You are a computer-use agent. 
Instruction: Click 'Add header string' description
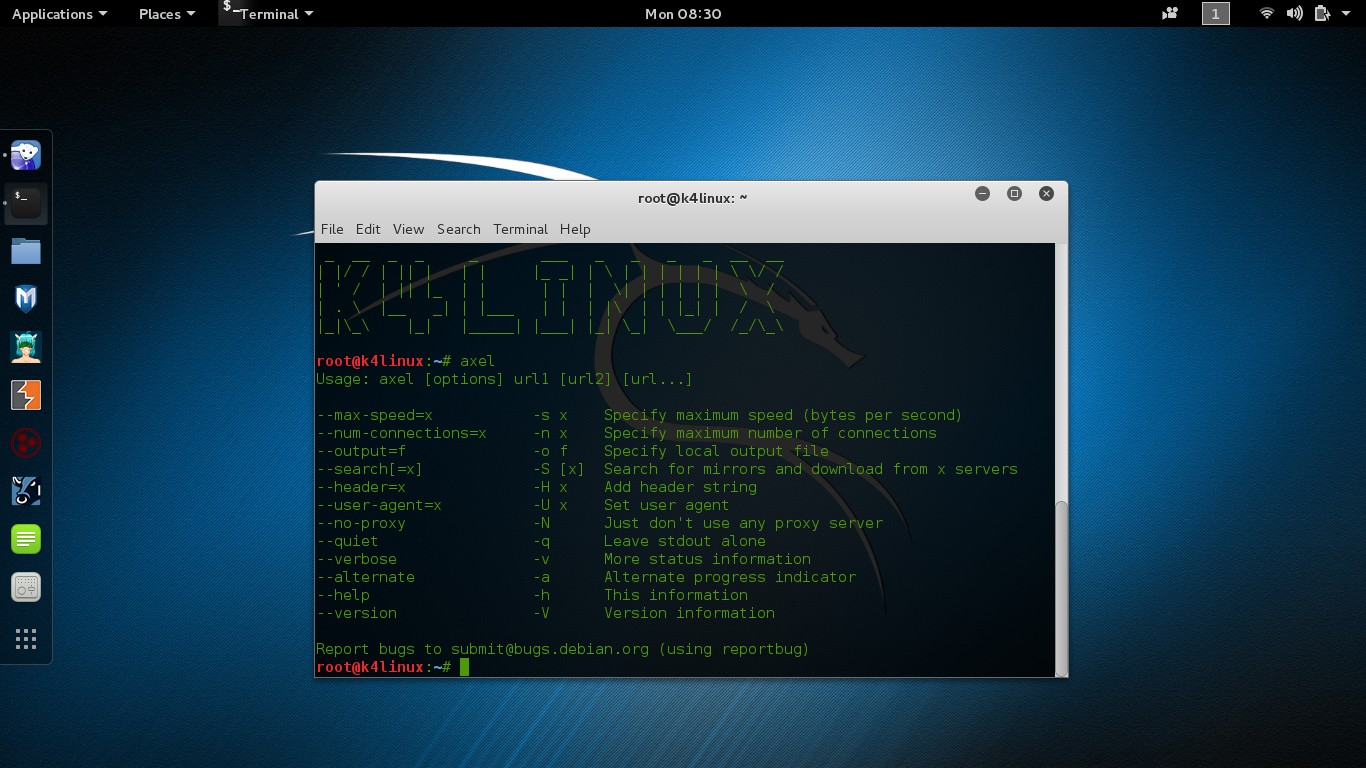click(x=680, y=487)
